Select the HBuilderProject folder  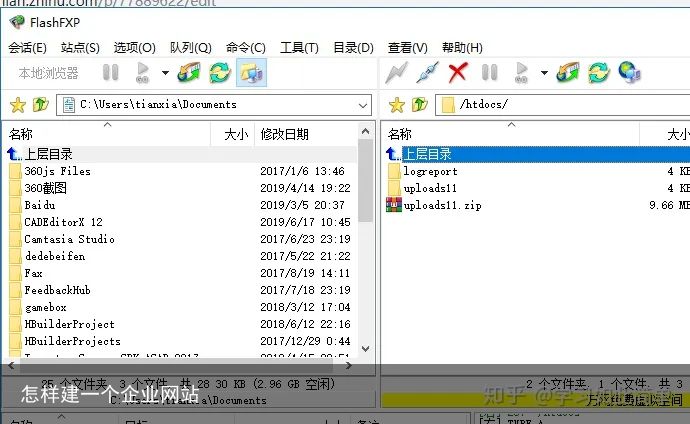180,324
